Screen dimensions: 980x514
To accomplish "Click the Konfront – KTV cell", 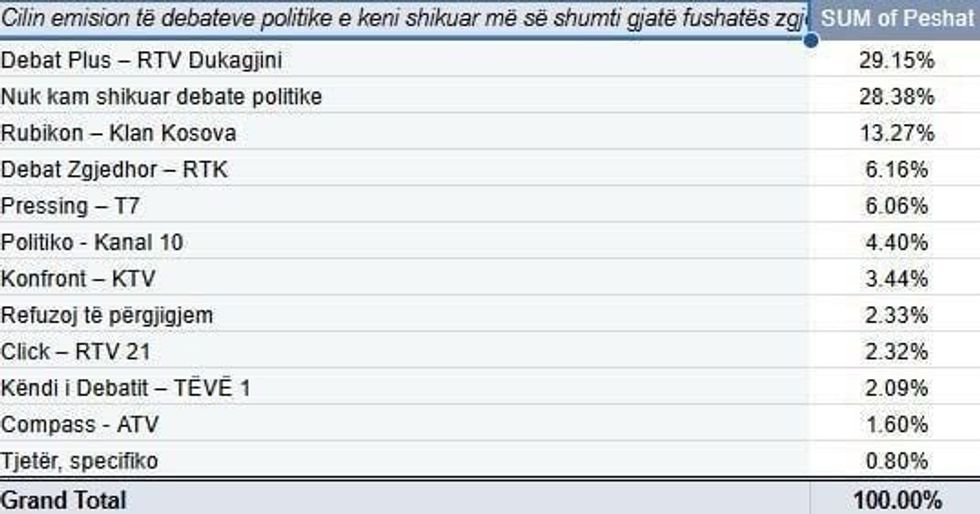I will (78, 279).
